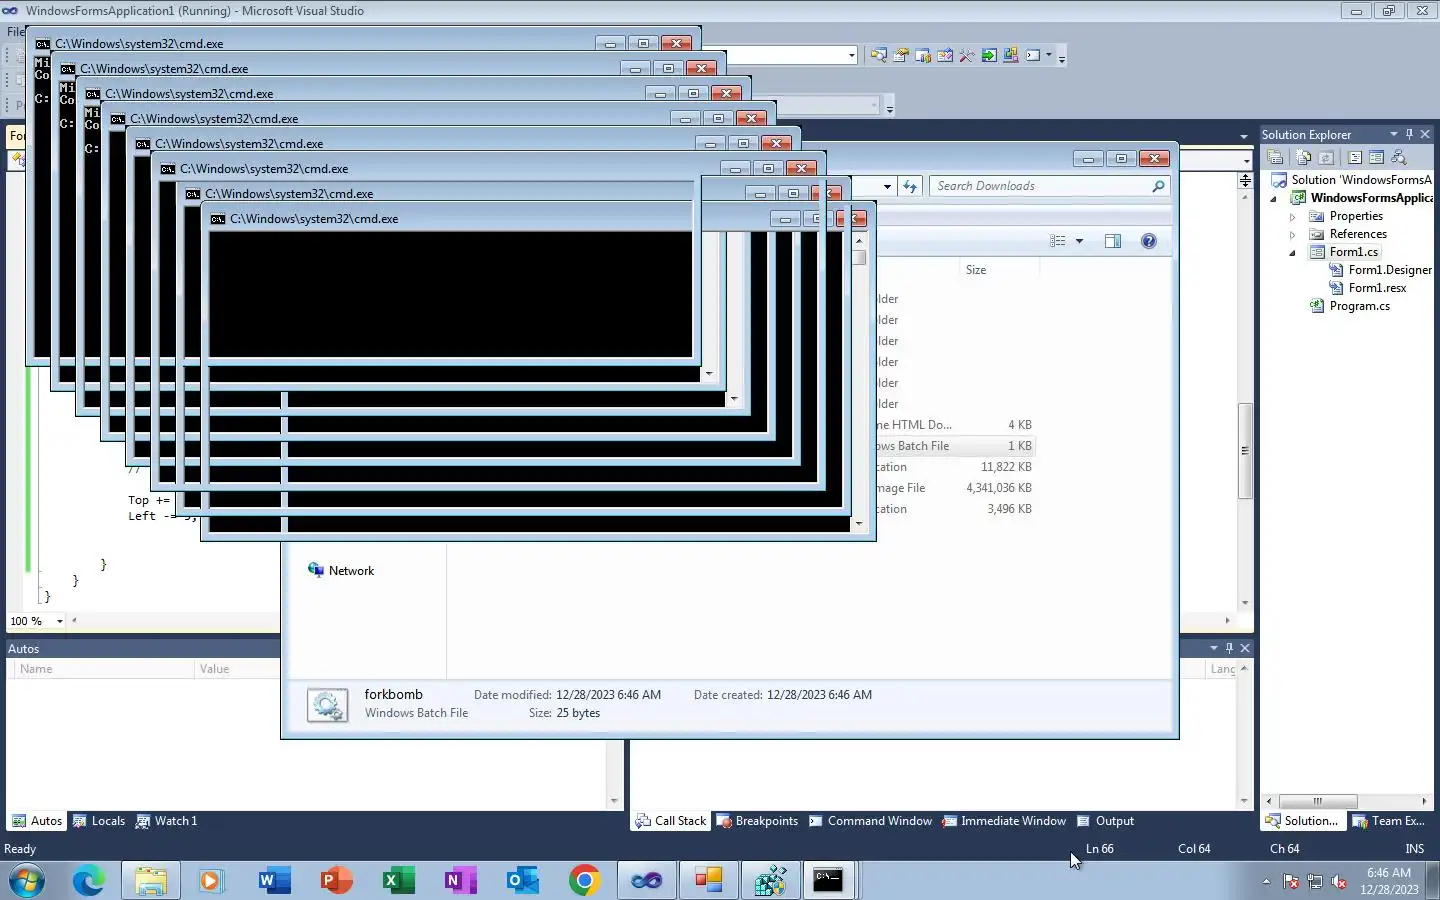Open the Explorer address bar history dropdown
This screenshot has width=1440, height=900.
[887, 186]
